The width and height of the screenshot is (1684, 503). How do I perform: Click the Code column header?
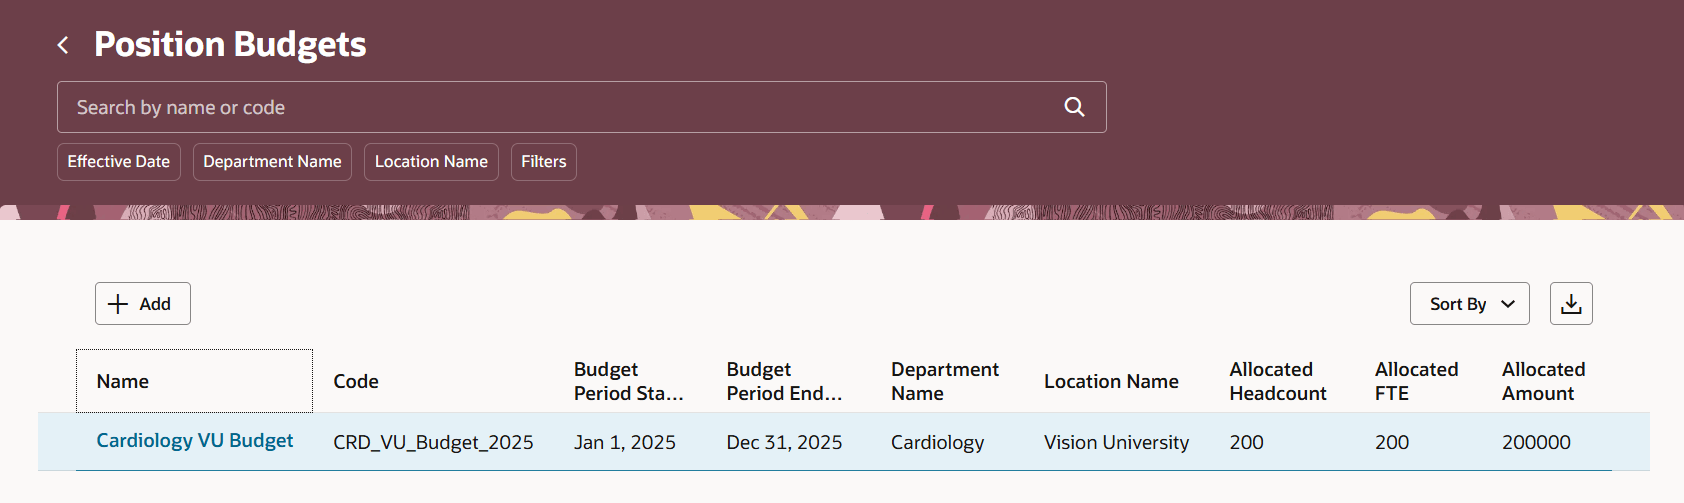tap(356, 381)
